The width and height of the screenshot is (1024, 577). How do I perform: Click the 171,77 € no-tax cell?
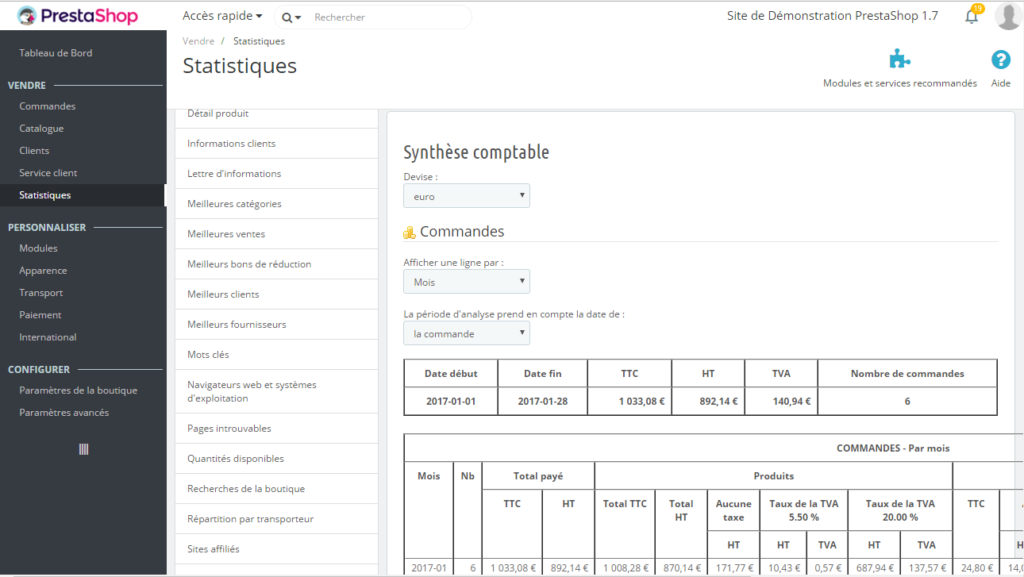(733, 568)
